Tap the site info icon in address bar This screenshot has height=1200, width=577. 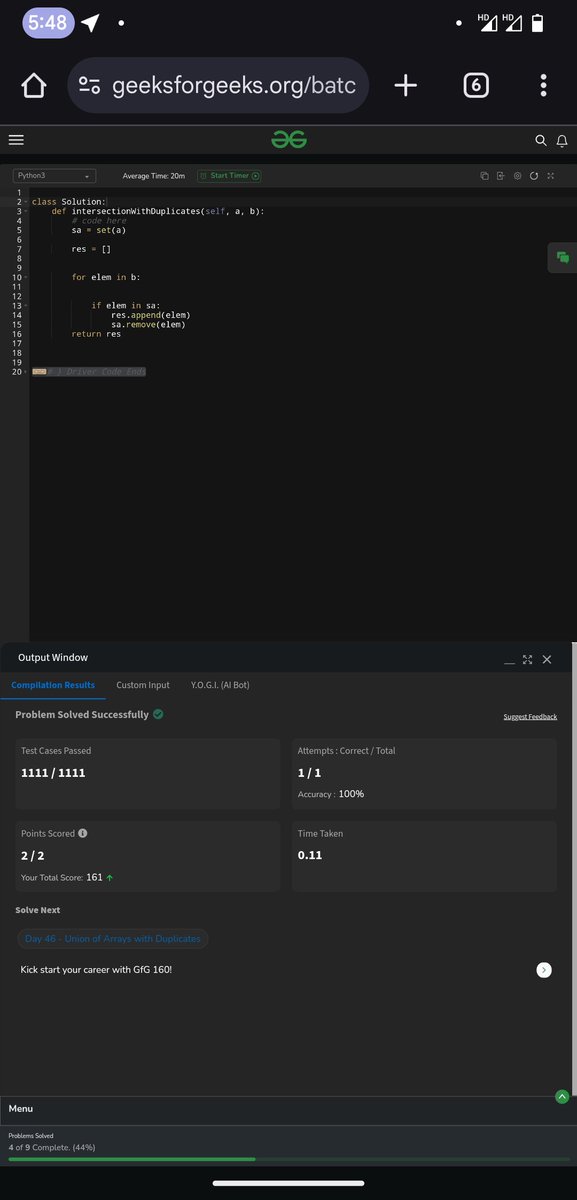coord(90,86)
